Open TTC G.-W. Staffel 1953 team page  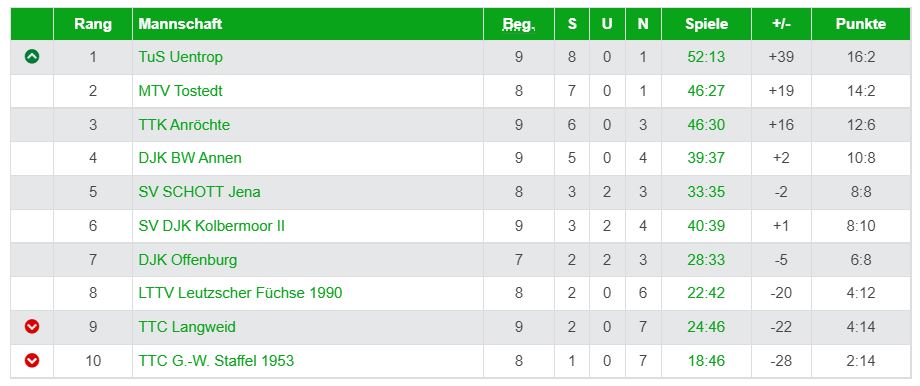217,361
